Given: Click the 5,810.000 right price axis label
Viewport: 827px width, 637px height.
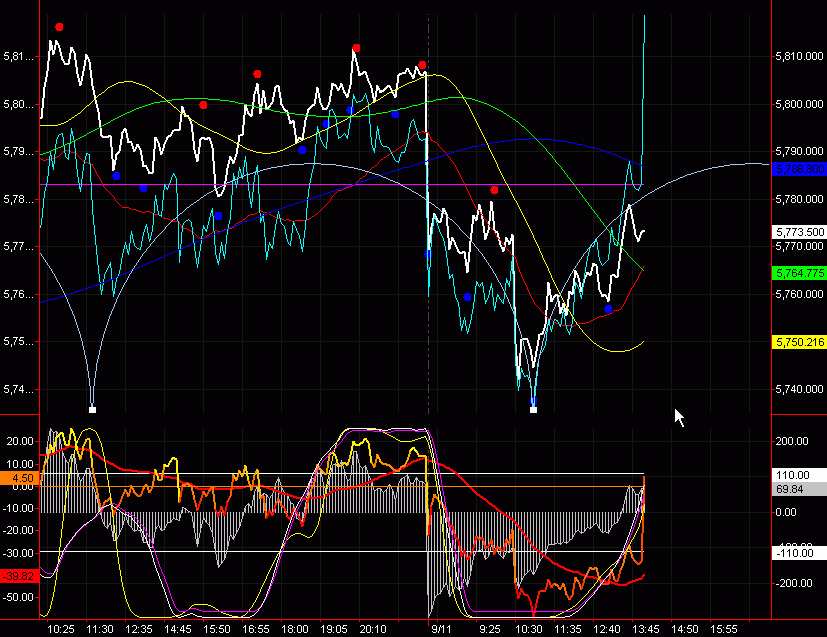Looking at the screenshot, I should pyautogui.click(x=799, y=56).
